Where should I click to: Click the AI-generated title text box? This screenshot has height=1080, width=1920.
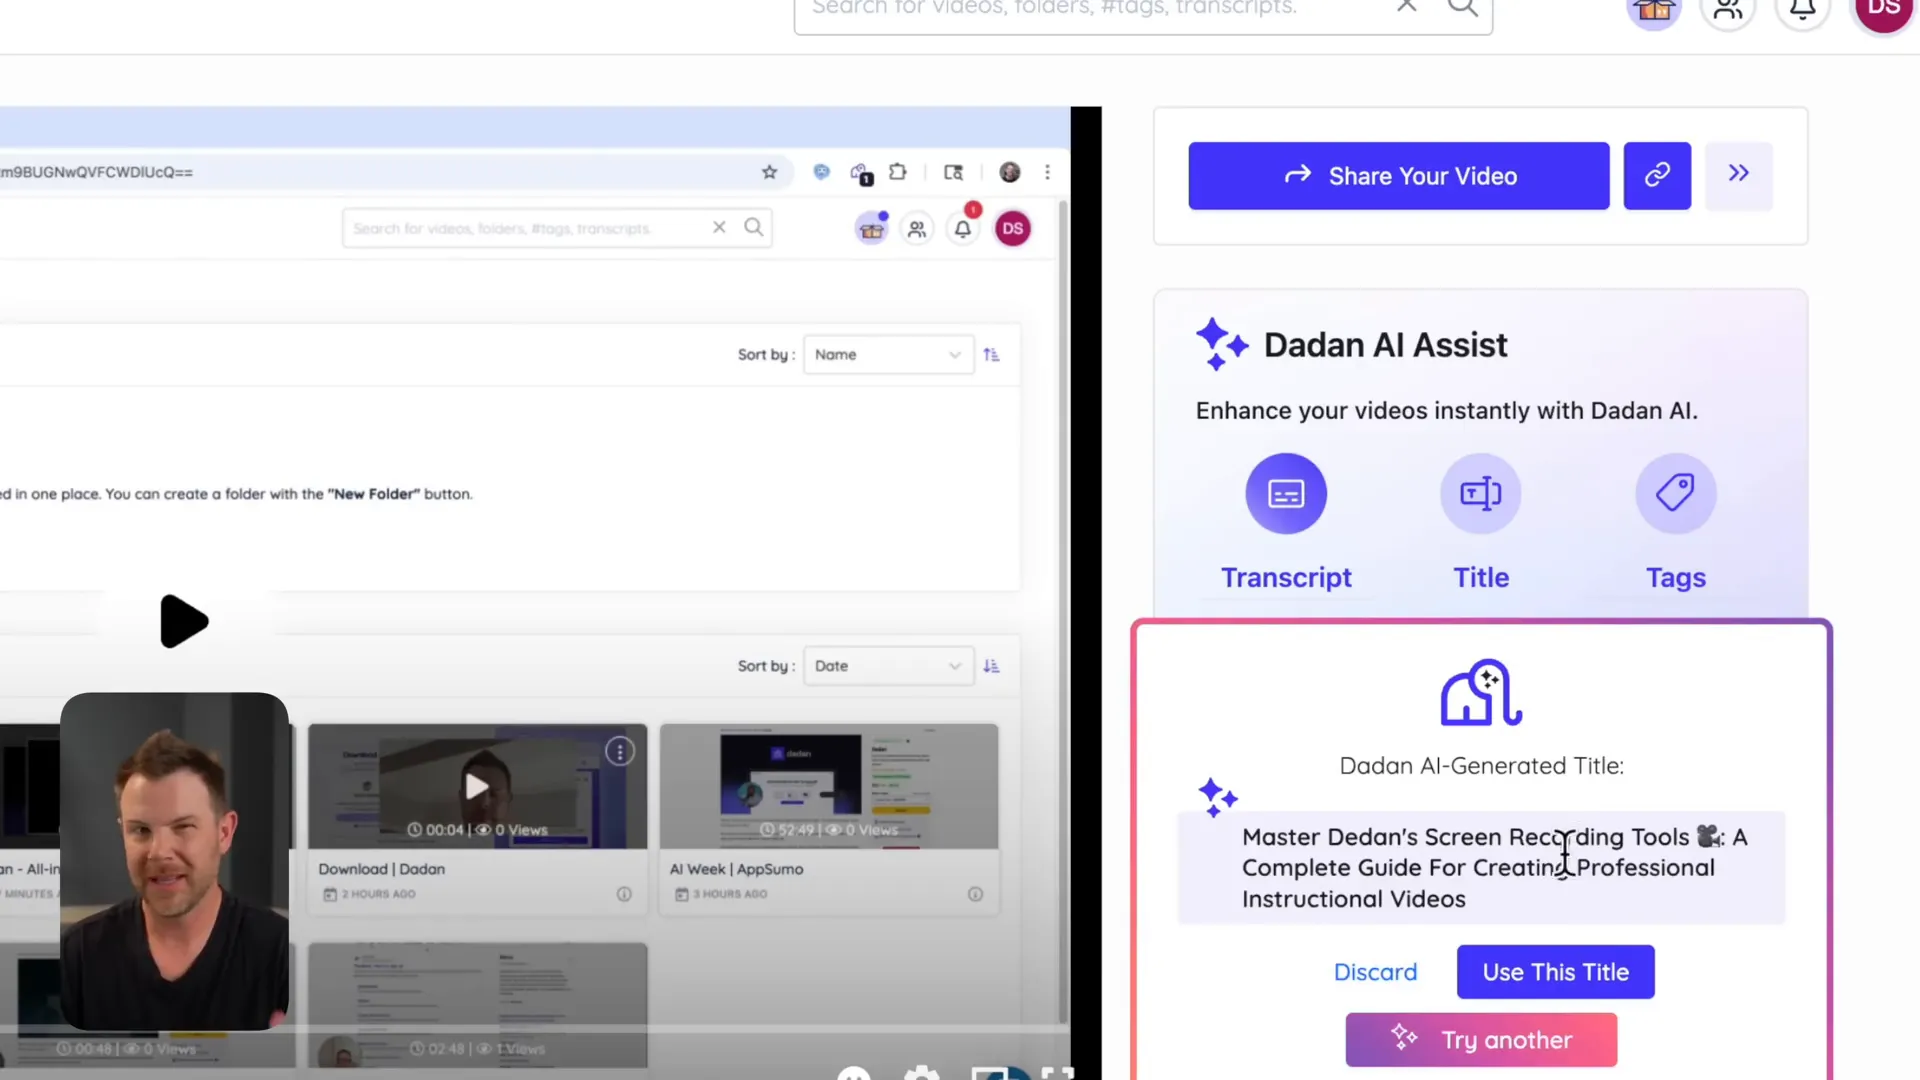1481,867
